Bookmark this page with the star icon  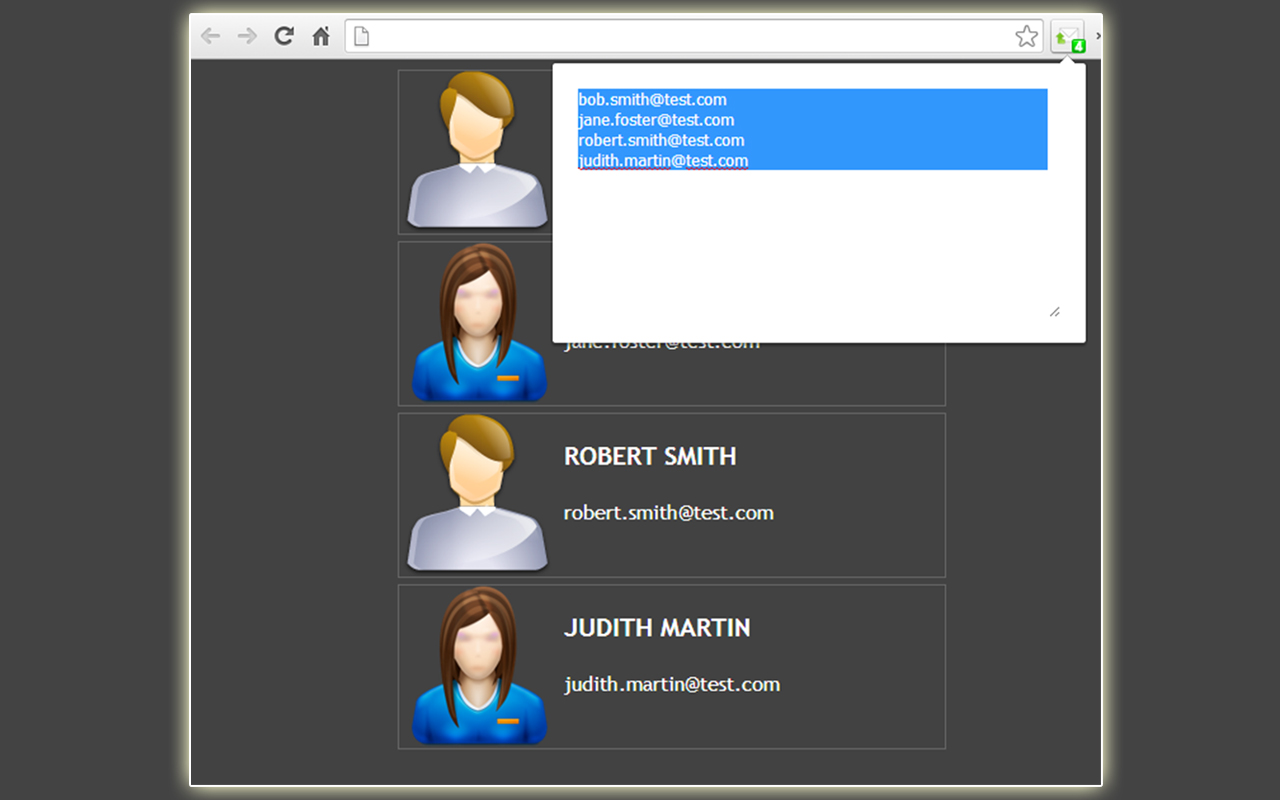(1026, 35)
